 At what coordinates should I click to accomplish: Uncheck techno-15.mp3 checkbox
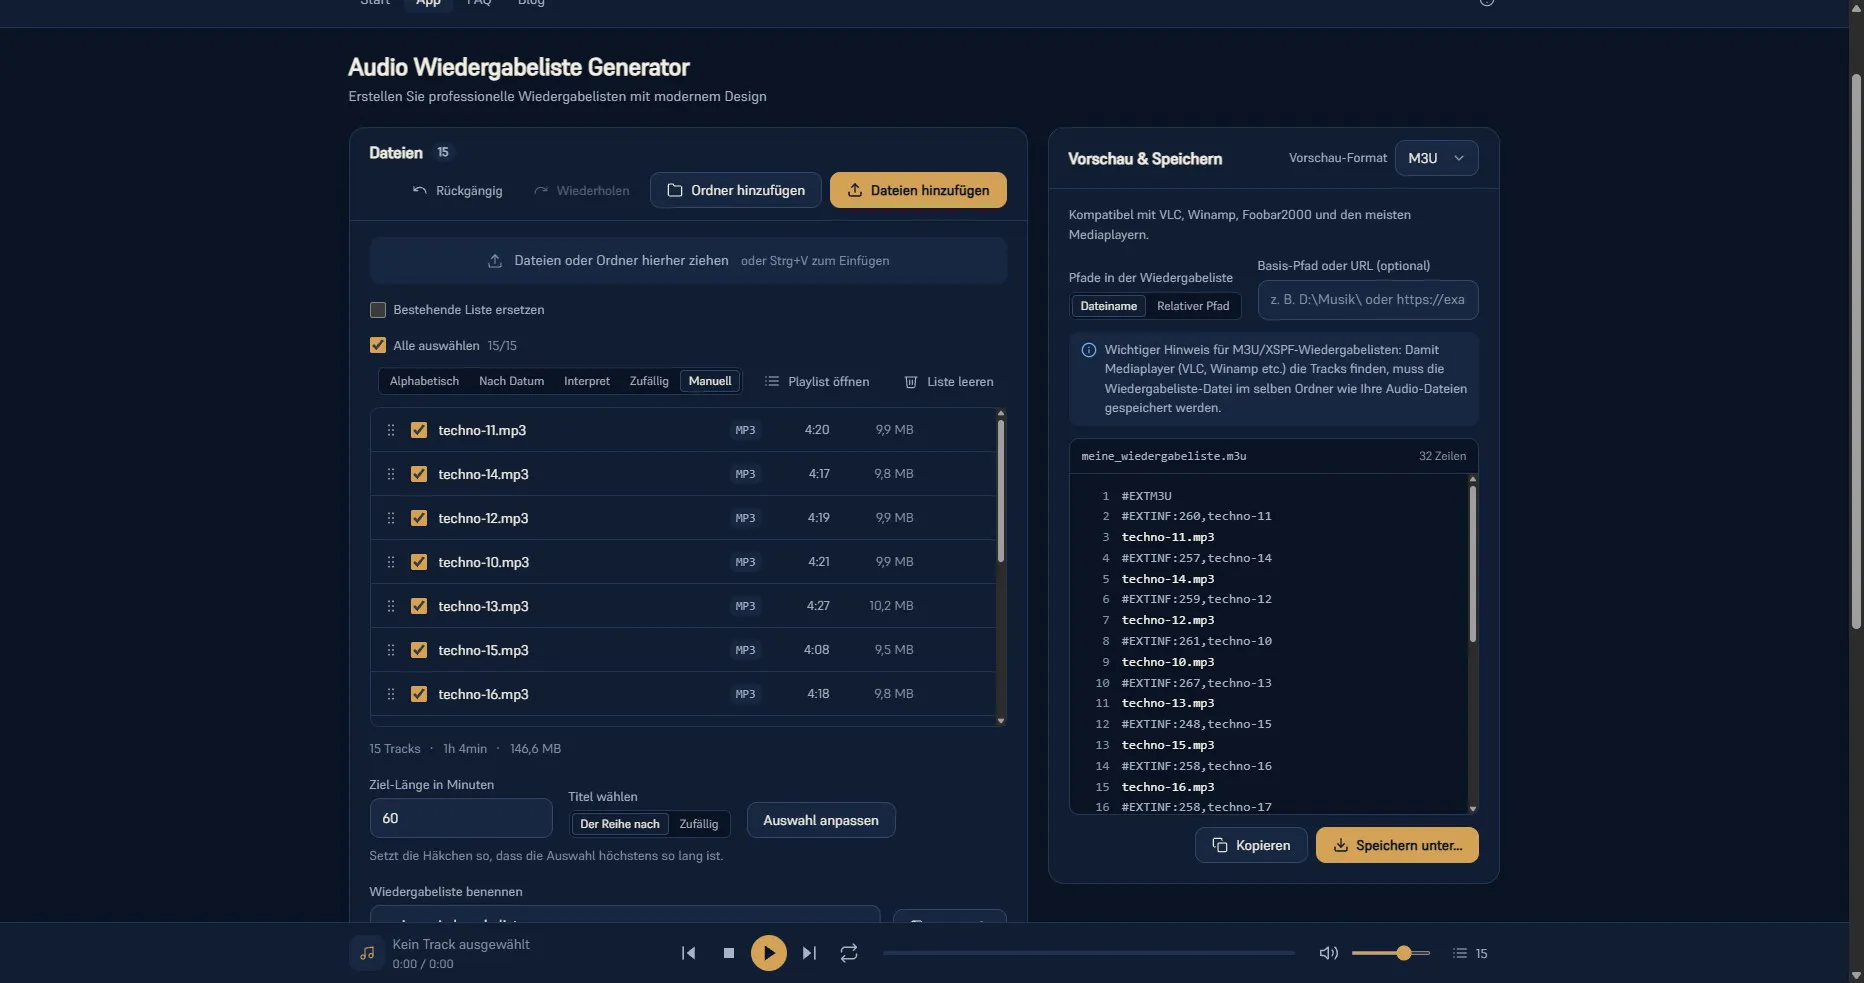pos(419,650)
